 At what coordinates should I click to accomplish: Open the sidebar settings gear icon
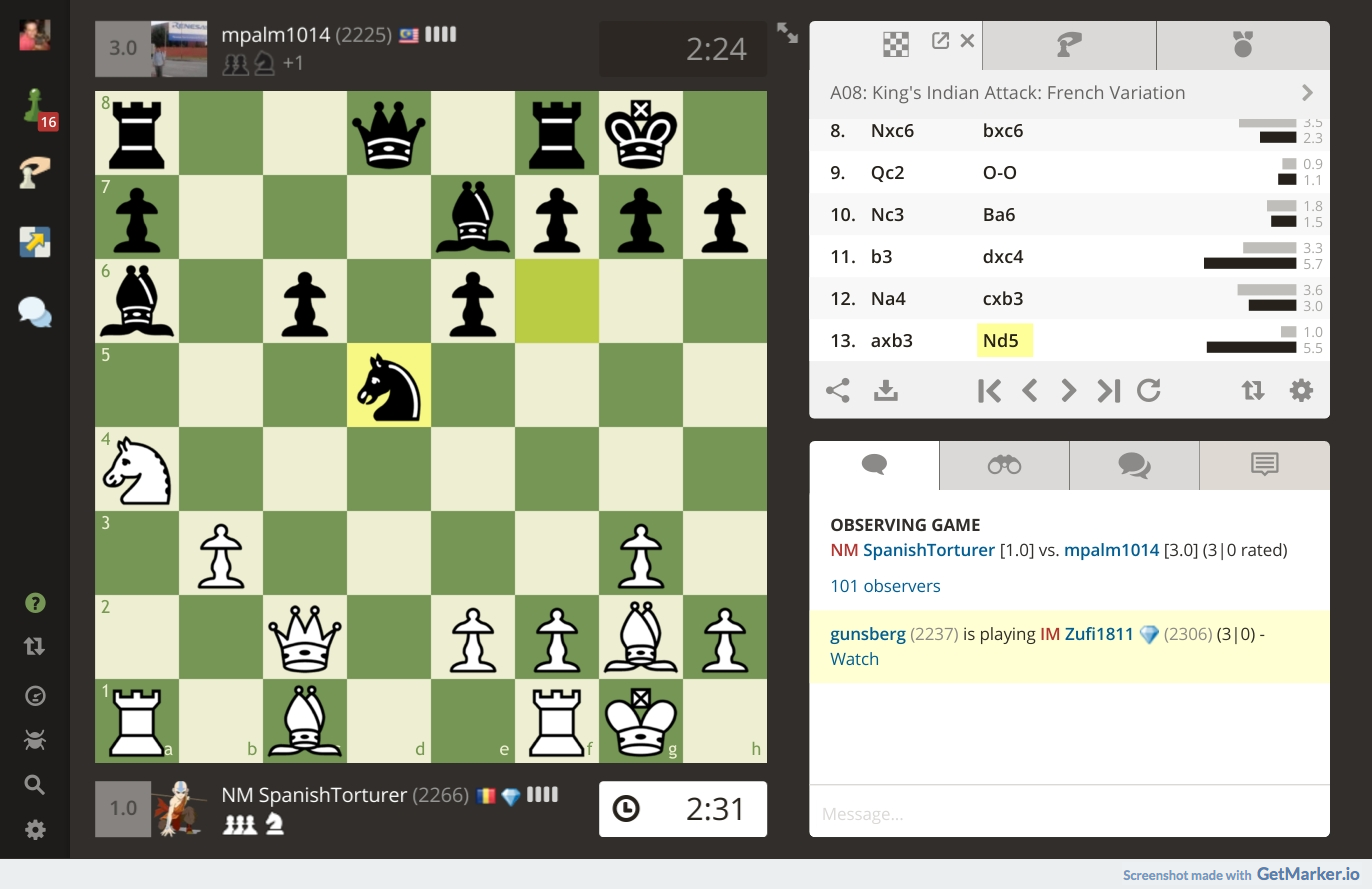point(35,830)
